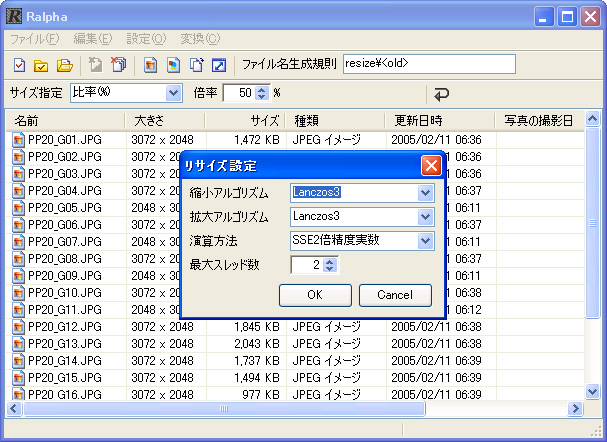Click the page icon with red checkmark
607x442 pixels.
coord(19,66)
